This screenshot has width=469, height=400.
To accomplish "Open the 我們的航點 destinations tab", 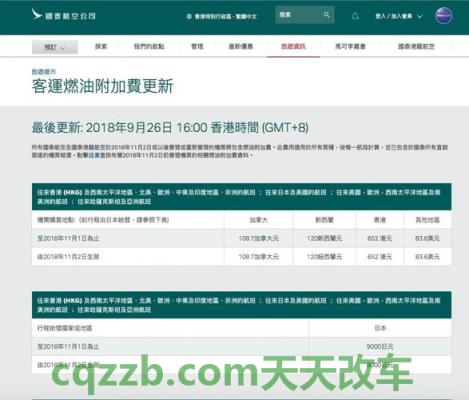I will coord(149,46).
